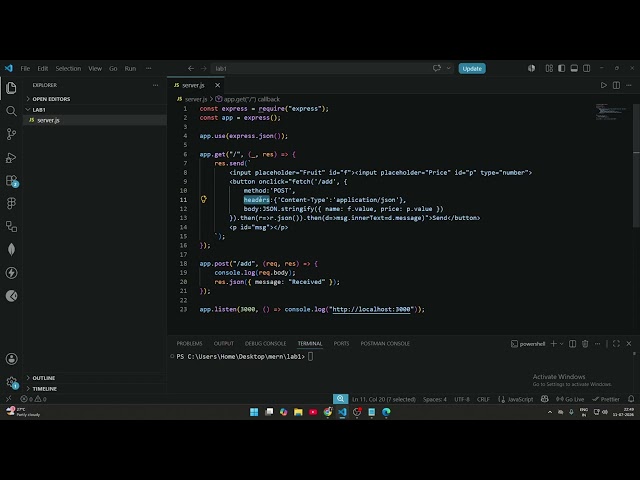Switch to the PORTS panel tab
This screenshot has height=480, width=640.
(x=341, y=343)
